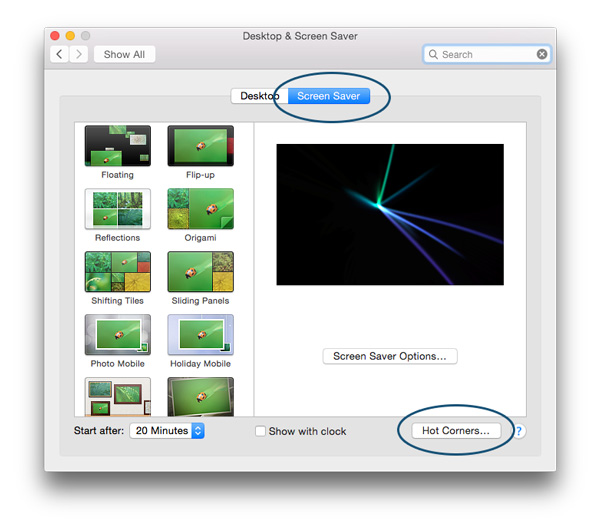Pick the Shifting Tiles screen saver
600x532 pixels.
tap(118, 272)
